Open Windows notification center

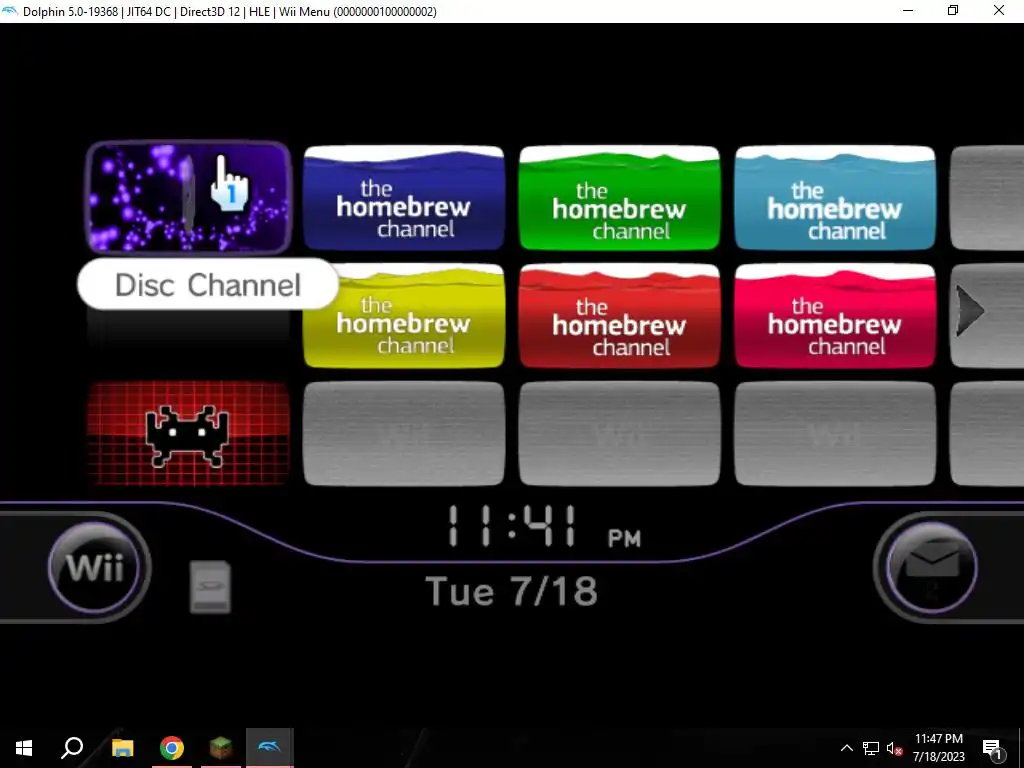[x=992, y=748]
